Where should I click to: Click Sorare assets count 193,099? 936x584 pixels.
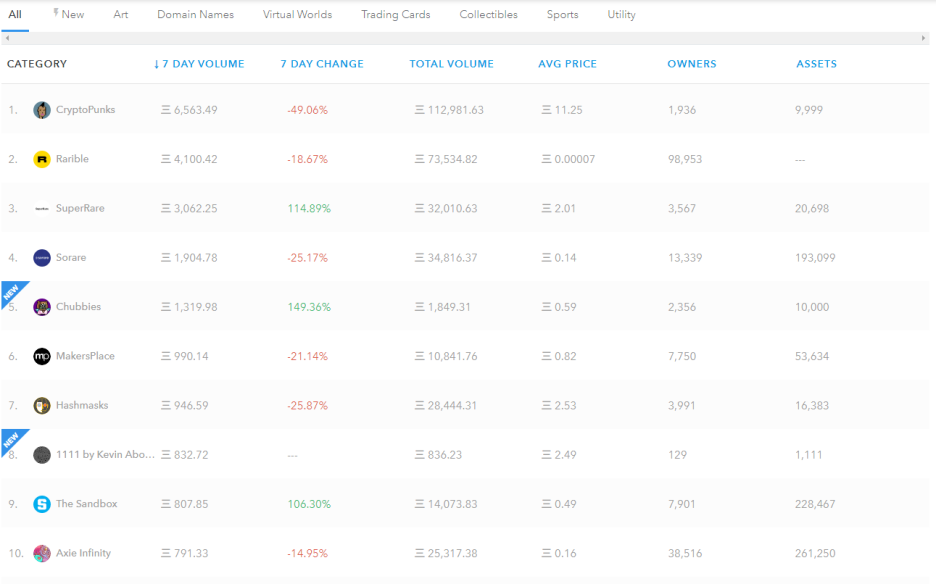pos(815,258)
